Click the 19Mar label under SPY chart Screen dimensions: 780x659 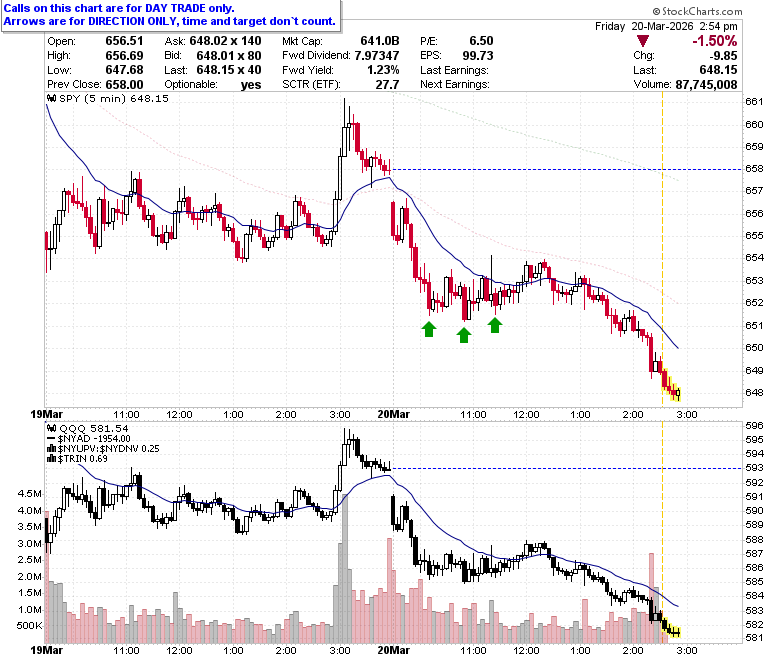pyautogui.click(x=47, y=414)
